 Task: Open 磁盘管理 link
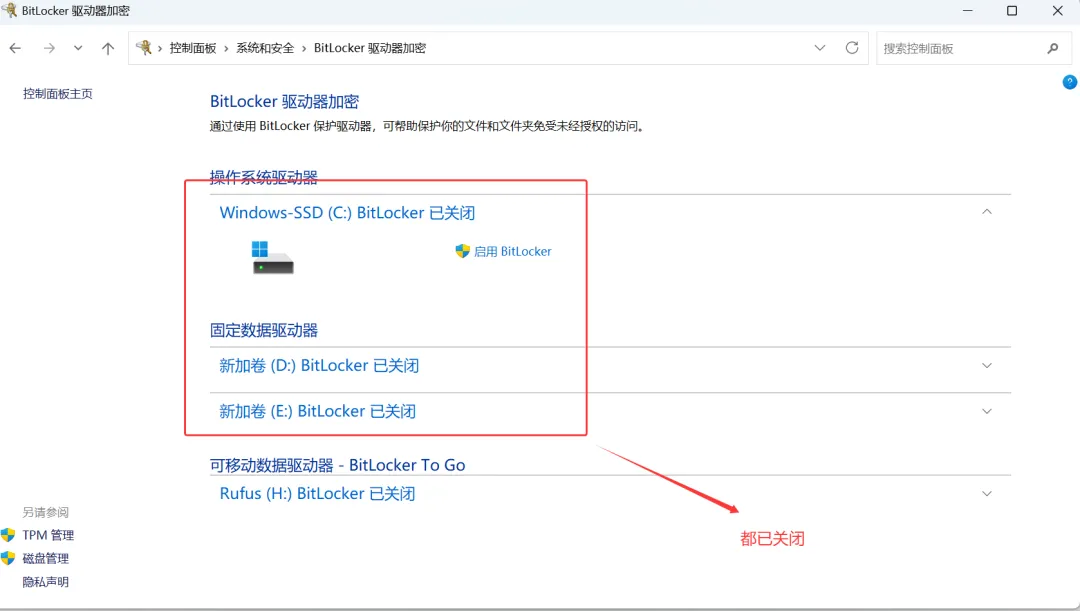click(45, 559)
